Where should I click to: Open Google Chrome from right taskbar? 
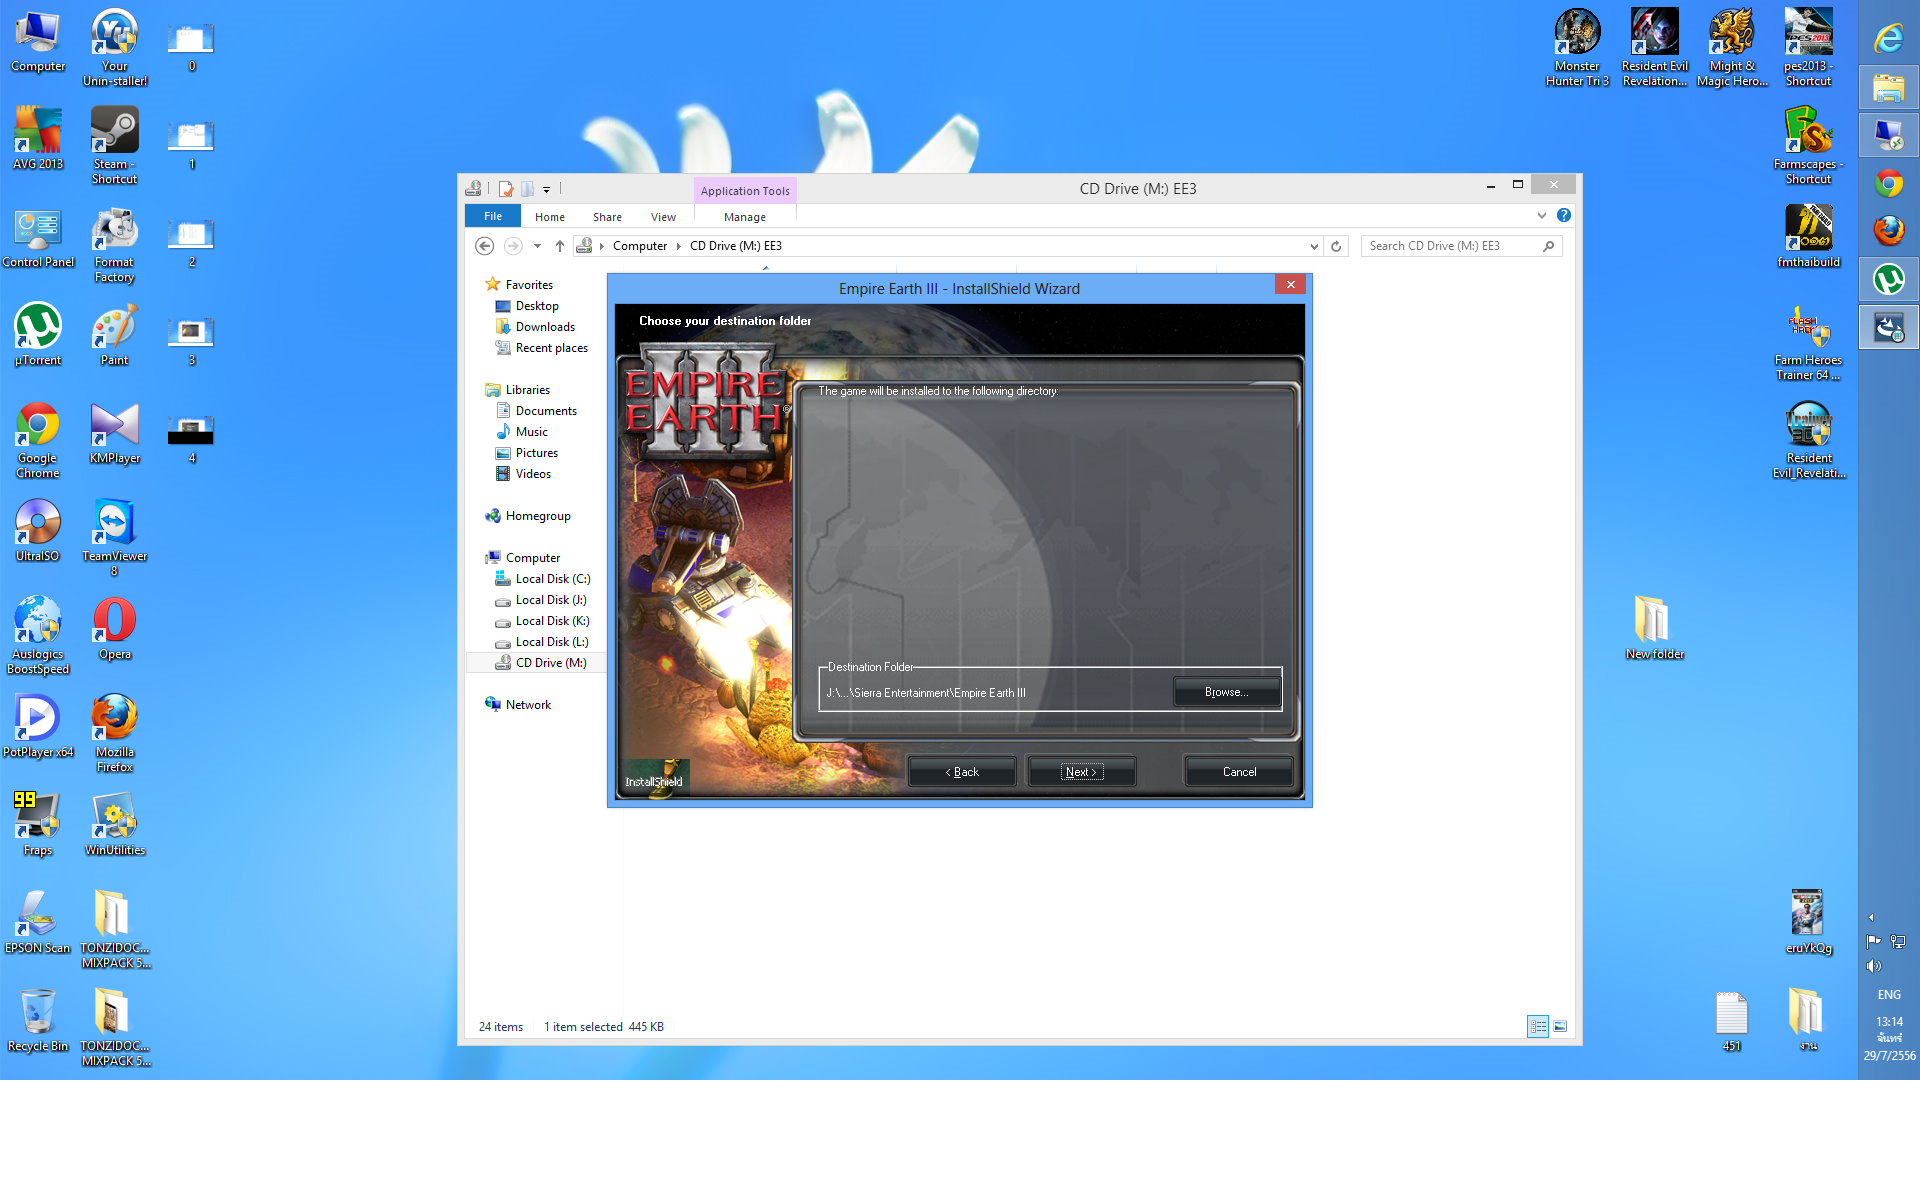pos(1888,183)
